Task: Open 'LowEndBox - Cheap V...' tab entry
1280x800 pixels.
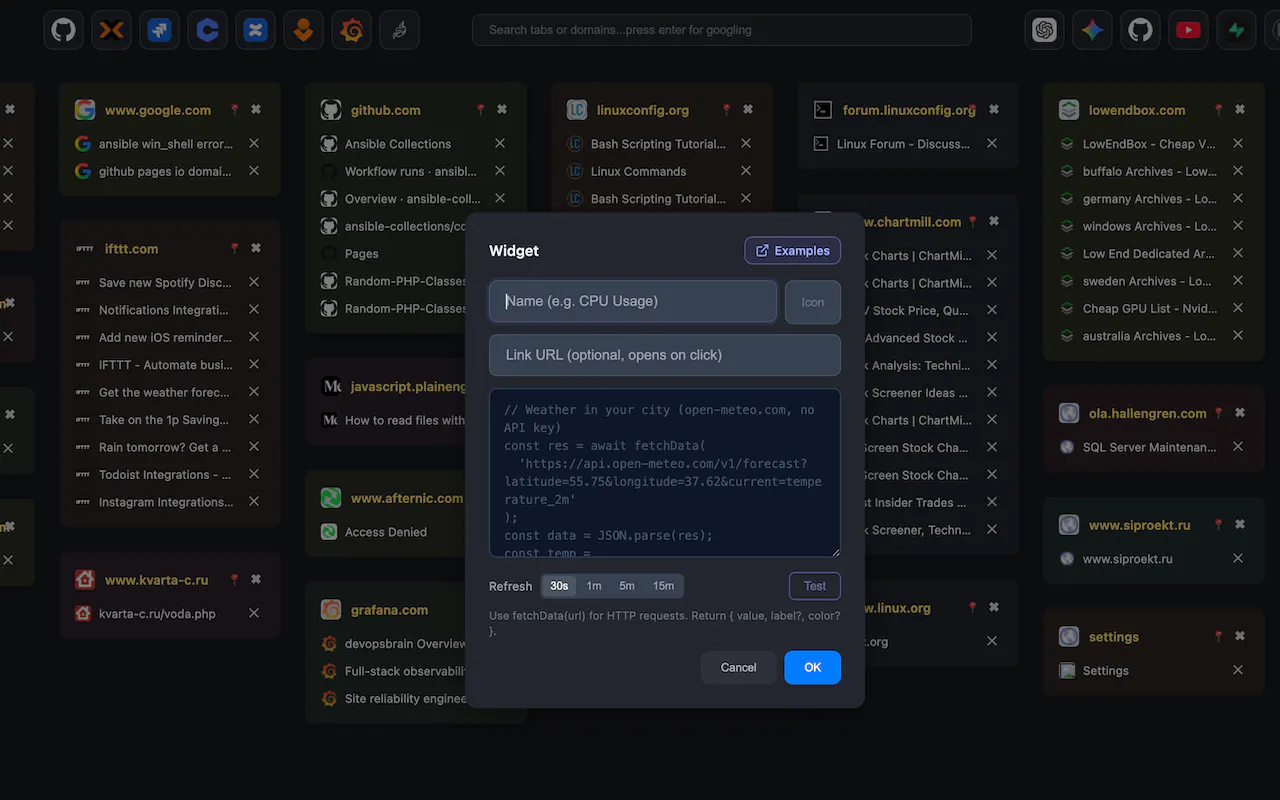Action: [x=1149, y=144]
